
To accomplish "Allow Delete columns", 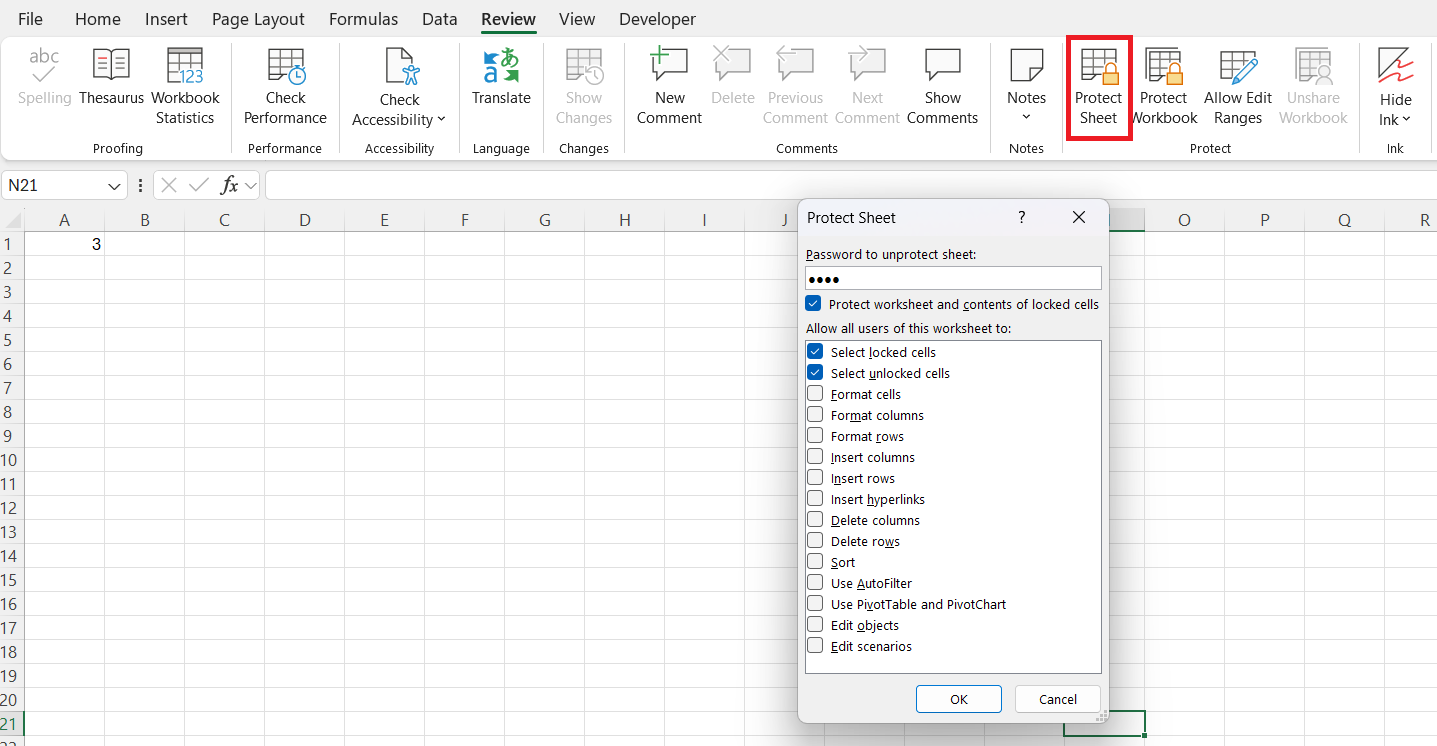I will (815, 520).
